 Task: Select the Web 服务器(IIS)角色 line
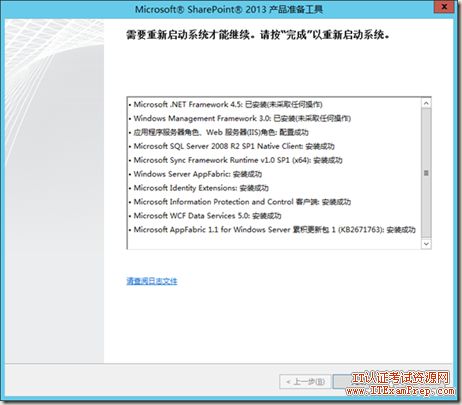[x=219, y=132]
